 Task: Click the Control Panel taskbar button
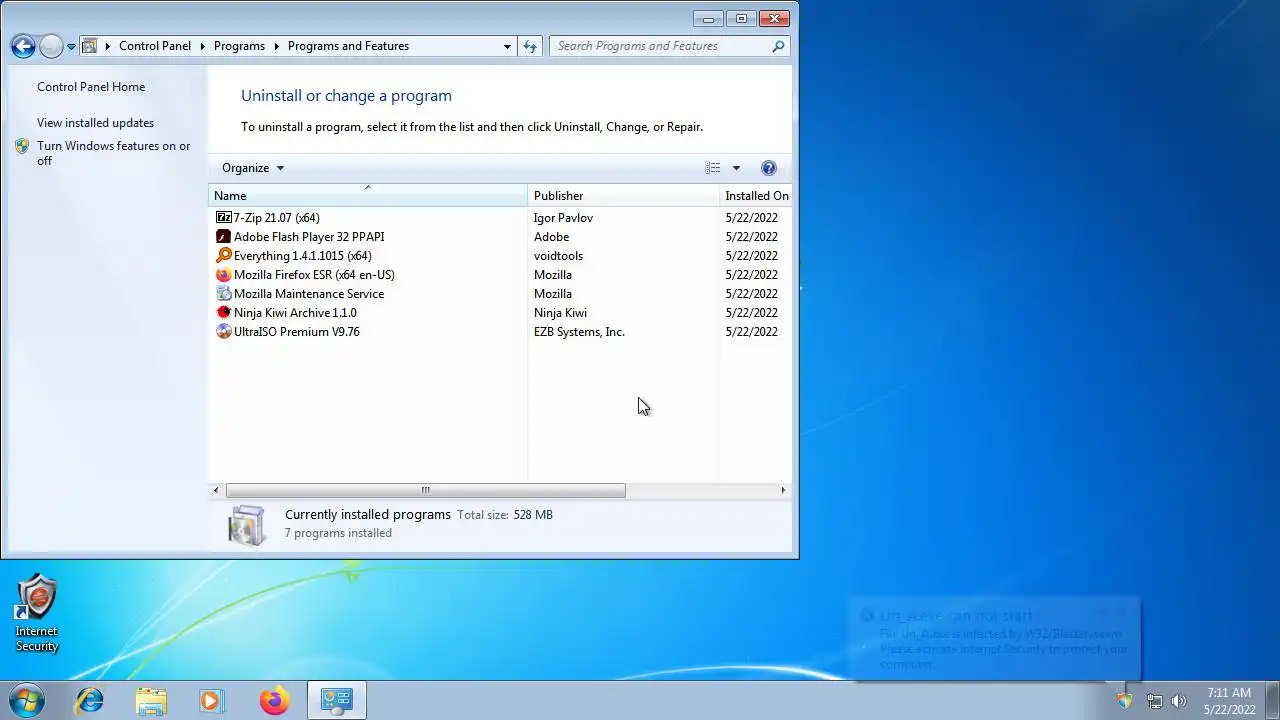(336, 700)
